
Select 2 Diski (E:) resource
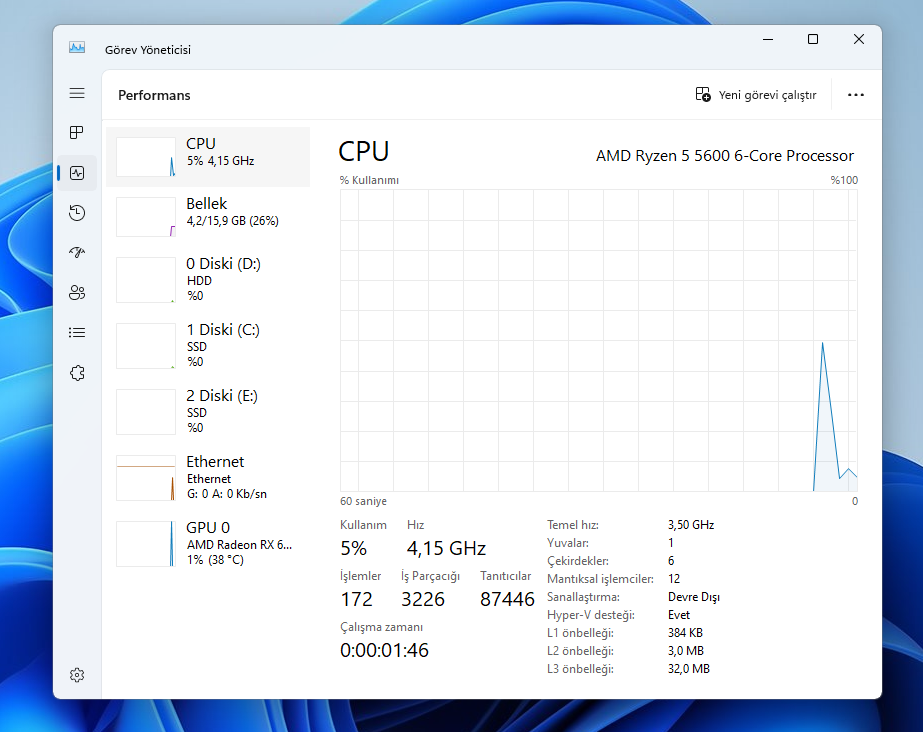208,411
